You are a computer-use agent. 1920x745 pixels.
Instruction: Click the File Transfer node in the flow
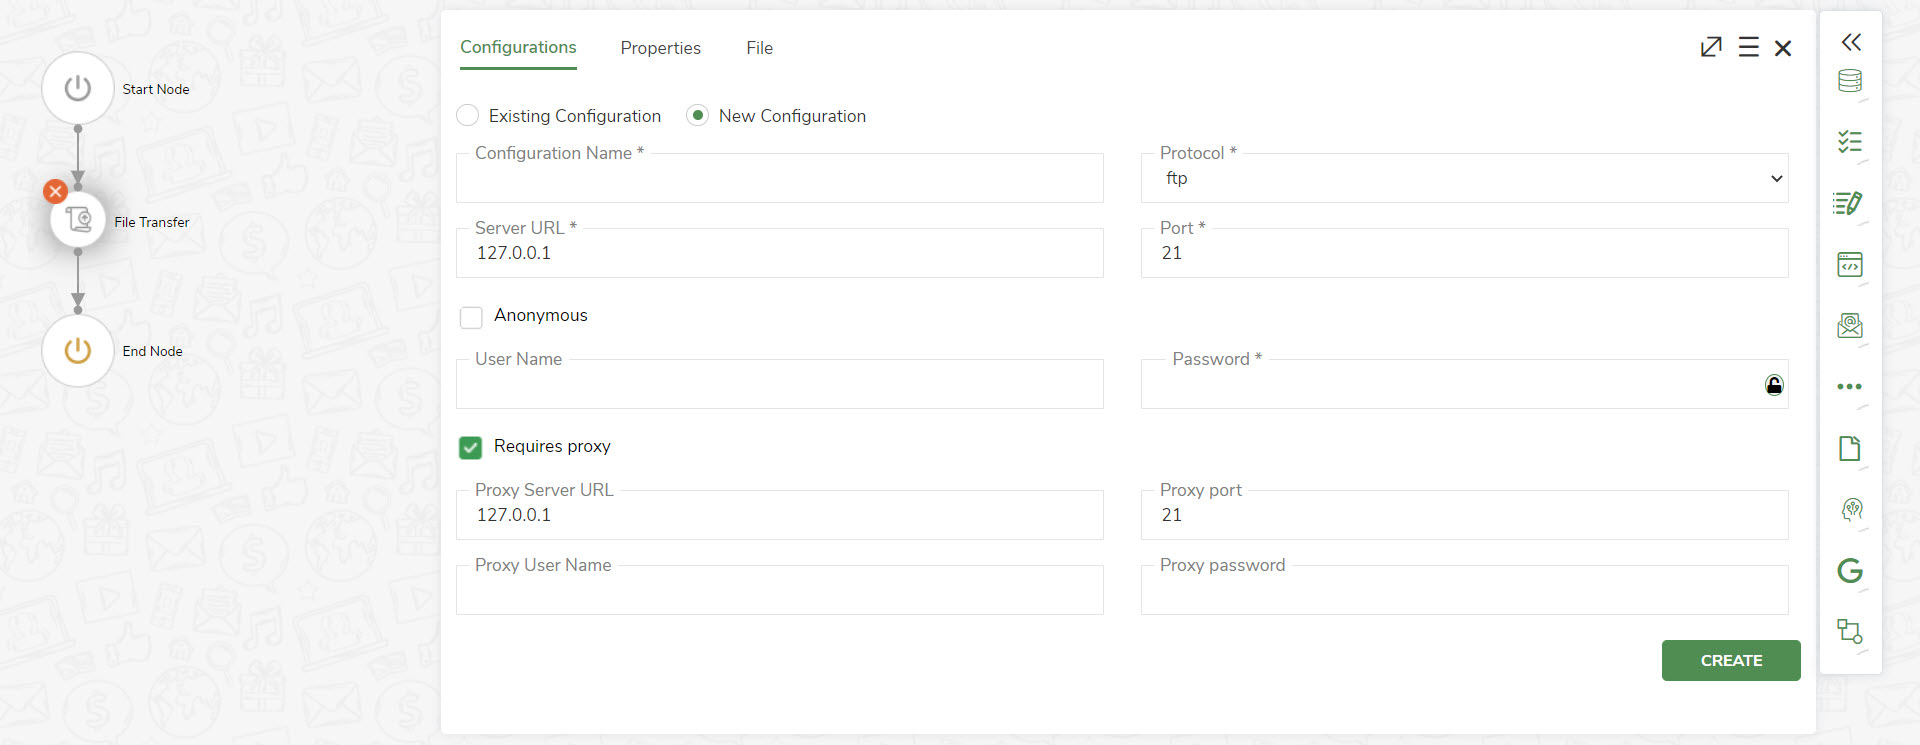tap(78, 219)
